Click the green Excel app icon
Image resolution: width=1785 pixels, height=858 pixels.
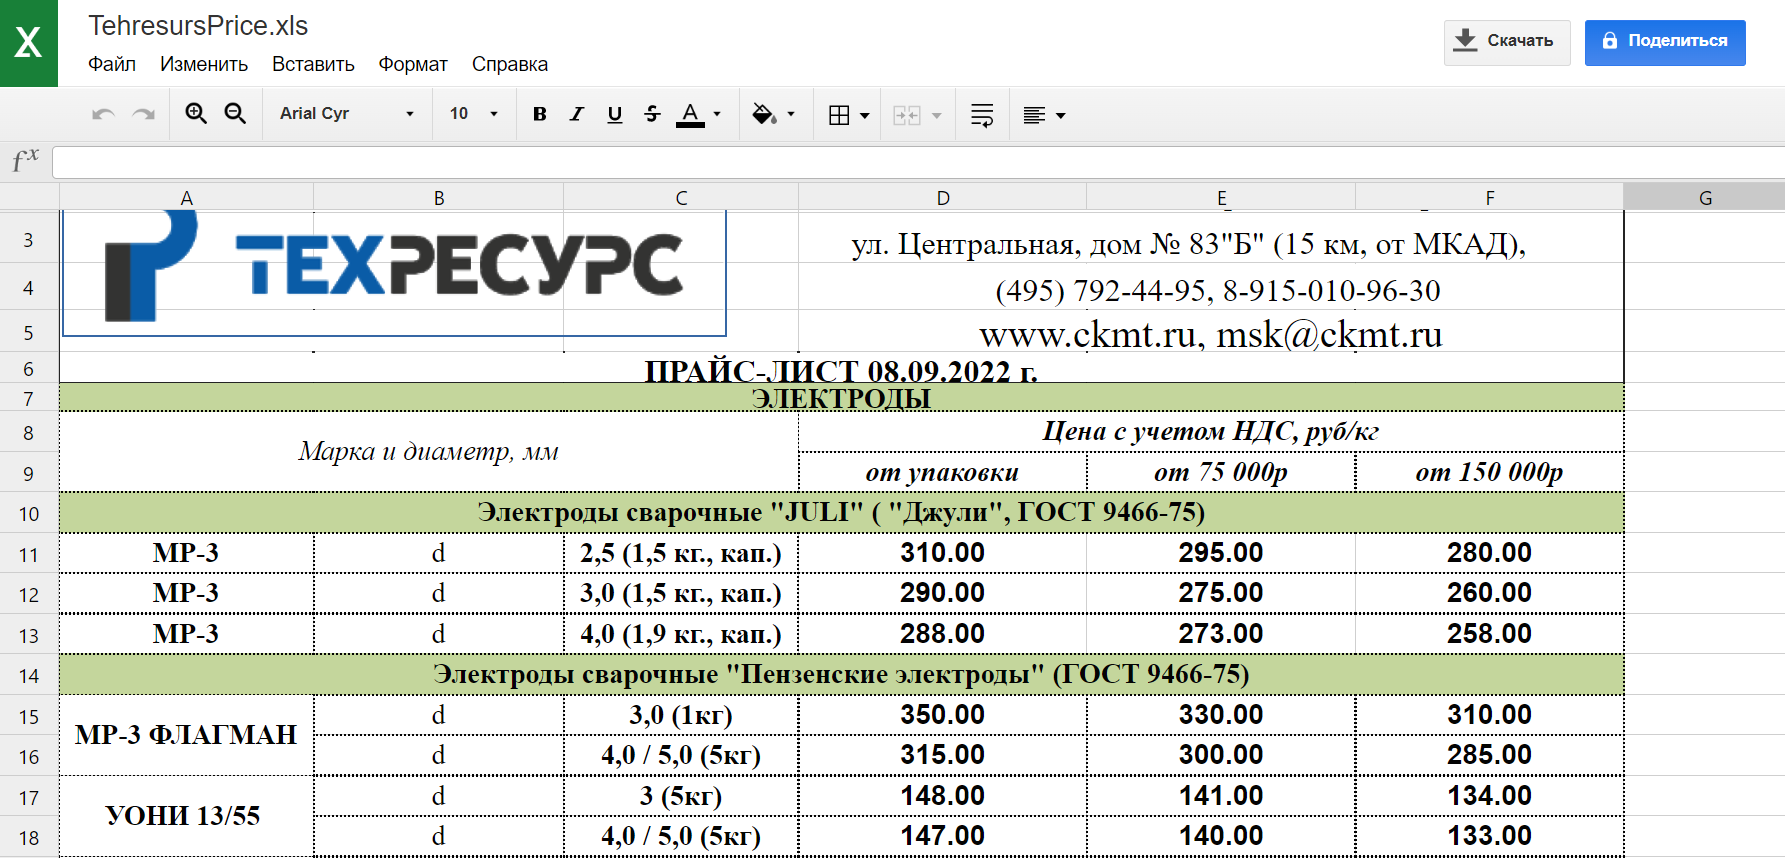(x=29, y=43)
